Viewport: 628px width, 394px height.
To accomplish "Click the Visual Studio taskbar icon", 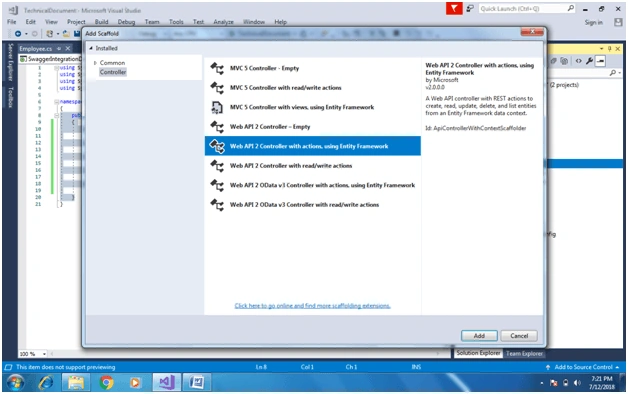I will (166, 382).
